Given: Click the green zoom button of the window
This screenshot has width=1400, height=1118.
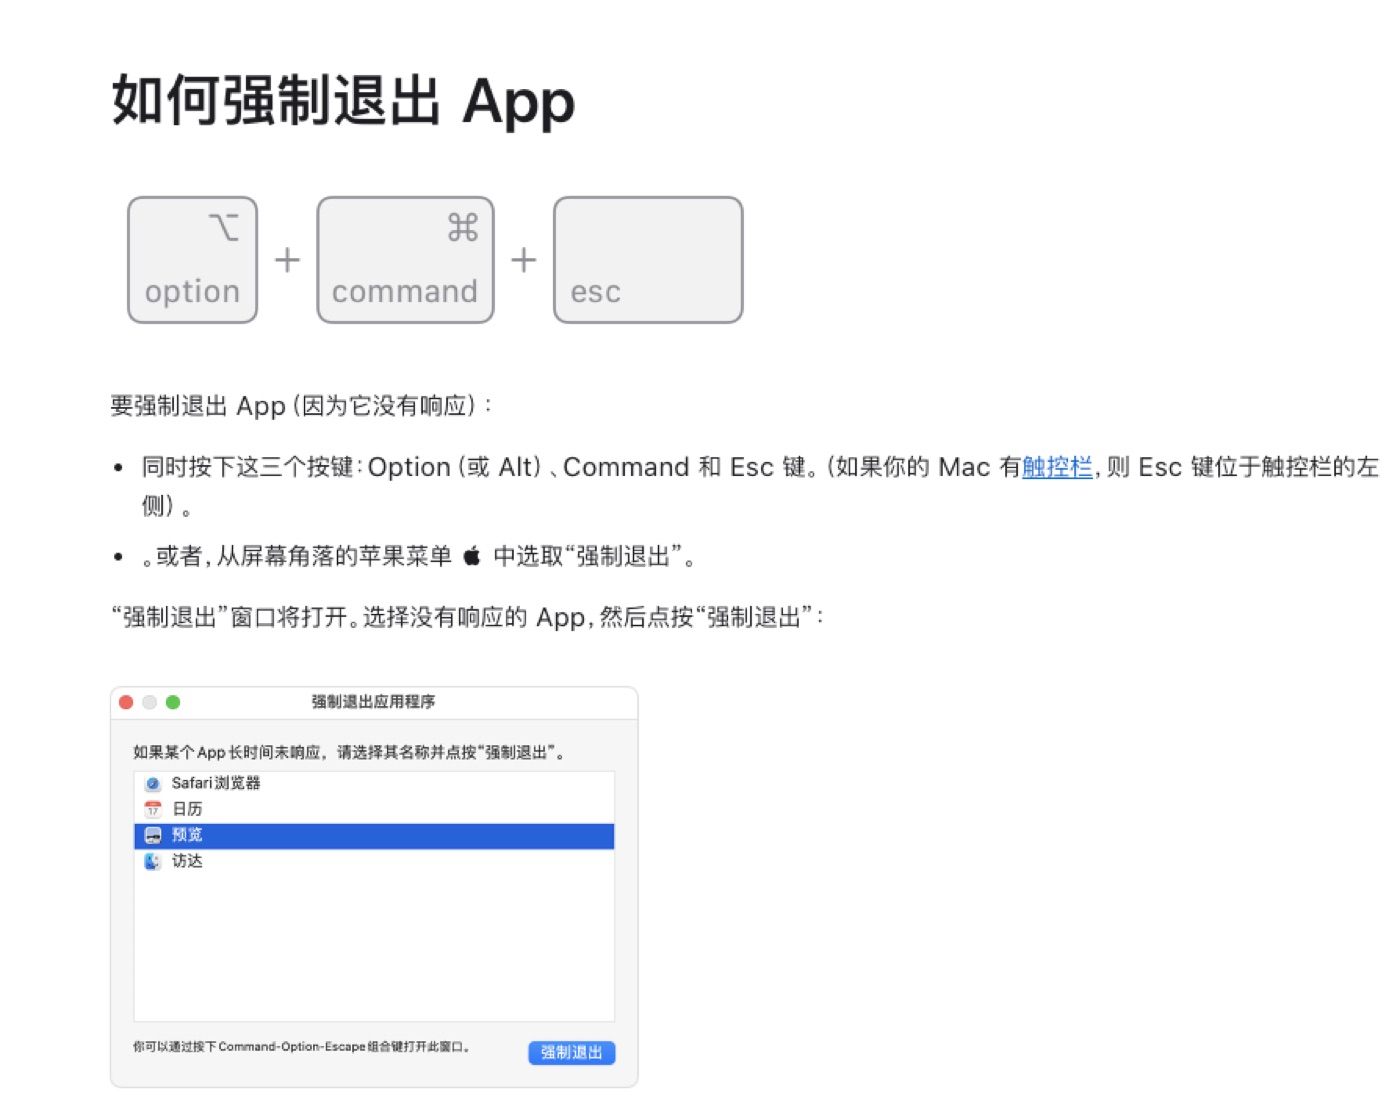Looking at the screenshot, I should tap(173, 702).
